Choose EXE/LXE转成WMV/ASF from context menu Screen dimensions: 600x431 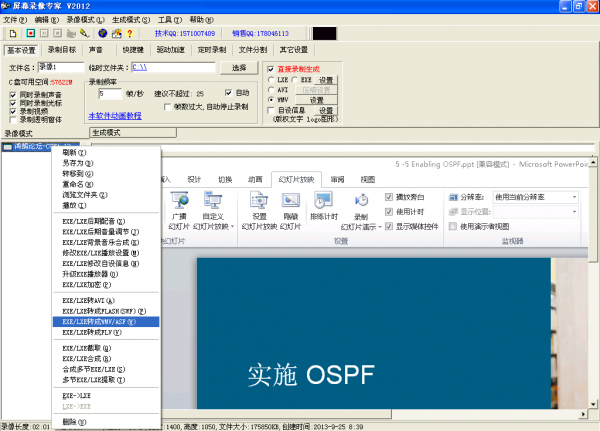106,322
